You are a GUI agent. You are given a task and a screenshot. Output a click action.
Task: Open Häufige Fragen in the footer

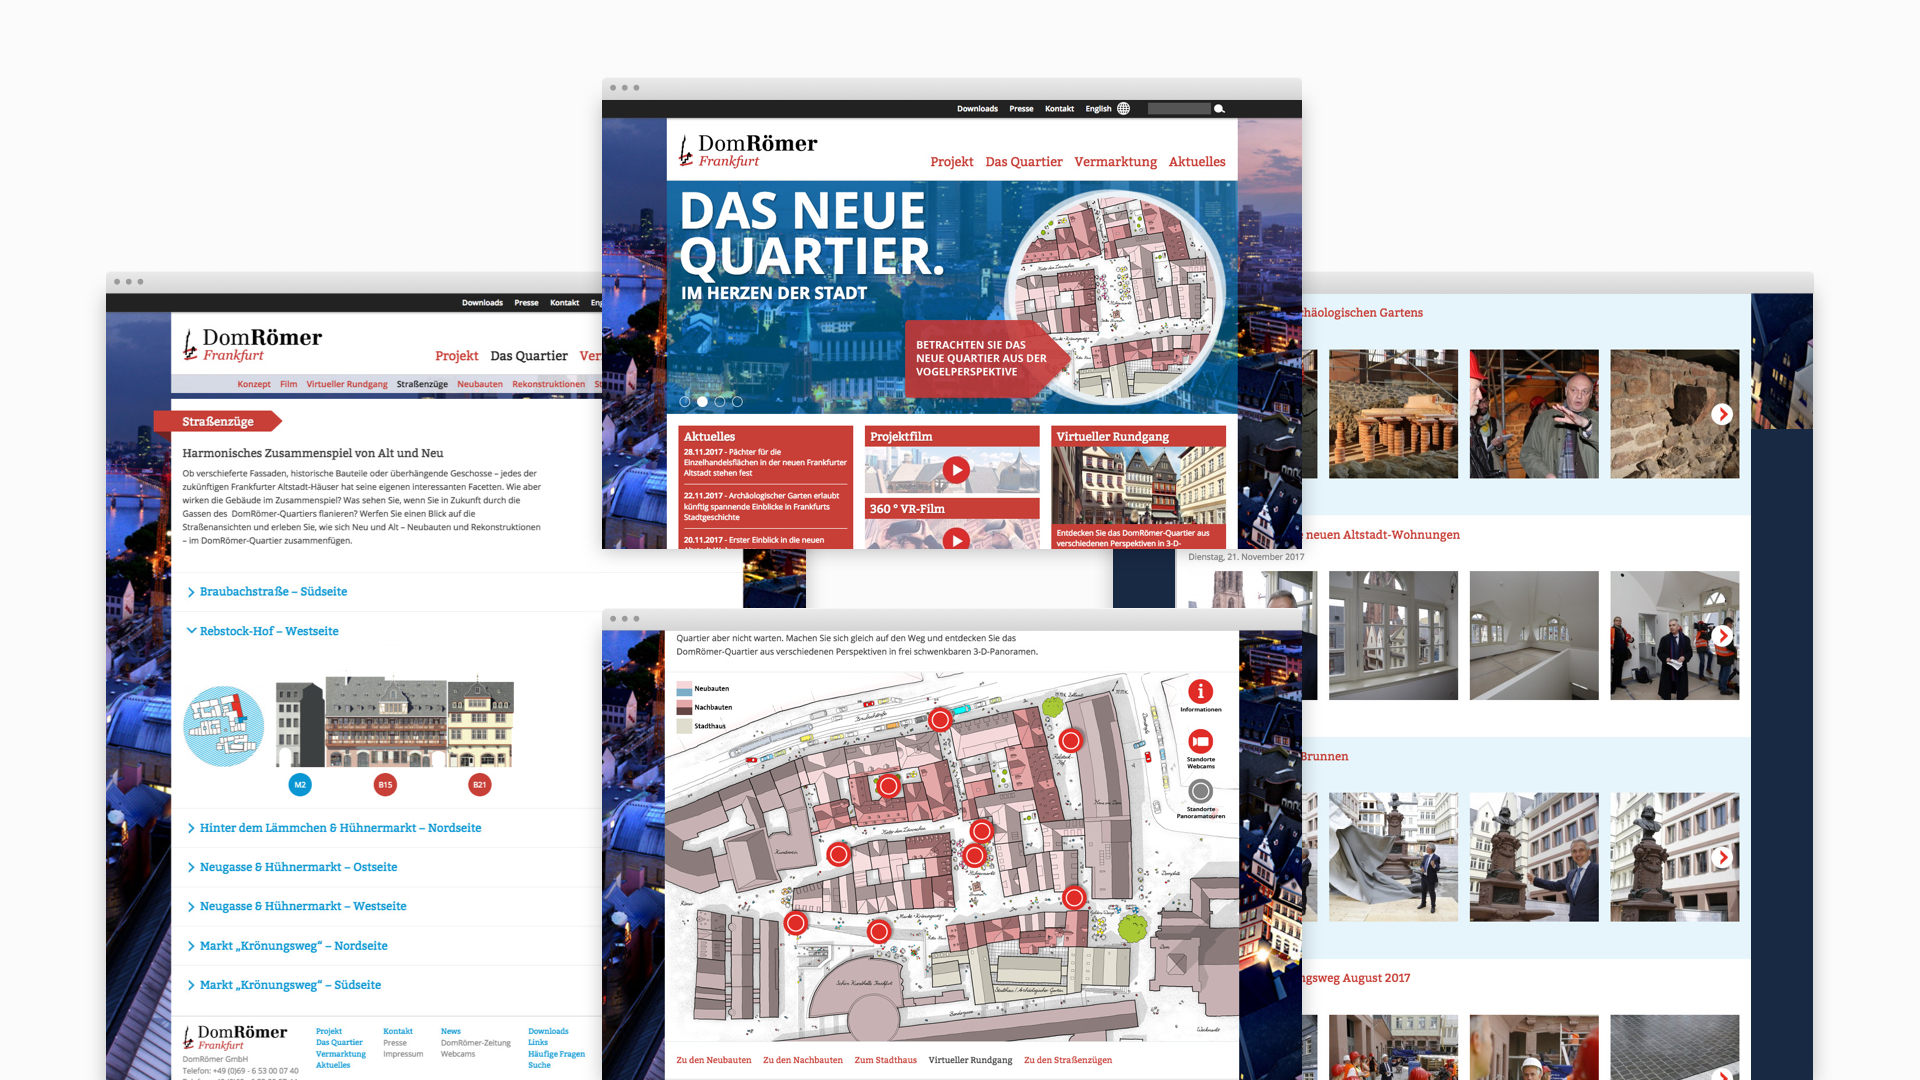556,1054
